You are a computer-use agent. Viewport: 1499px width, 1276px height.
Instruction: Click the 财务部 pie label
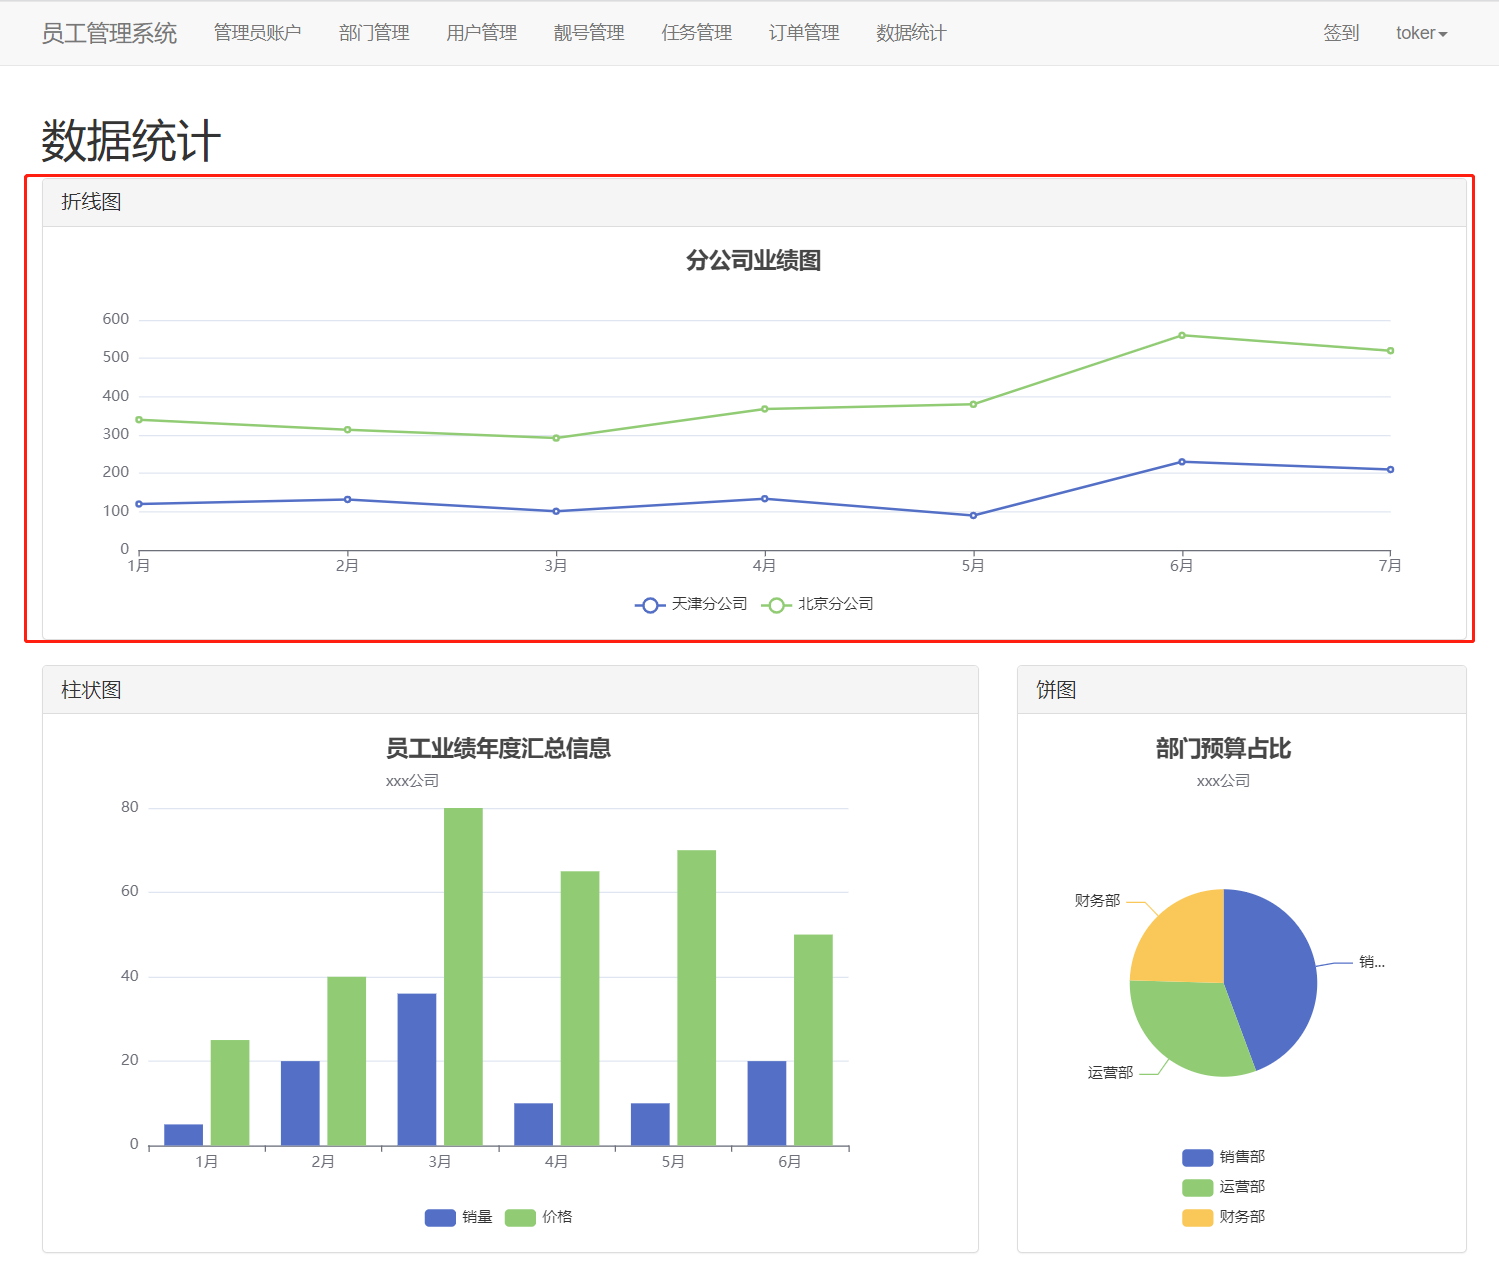(x=1097, y=901)
